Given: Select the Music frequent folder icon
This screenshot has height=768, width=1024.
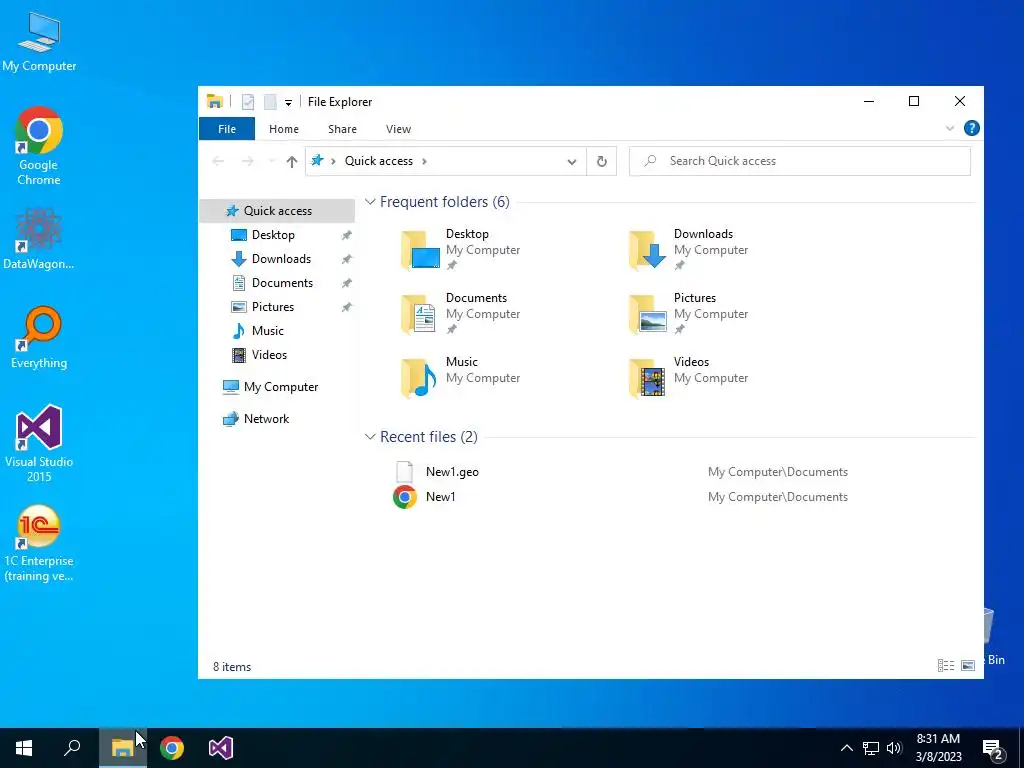Looking at the screenshot, I should [x=419, y=377].
